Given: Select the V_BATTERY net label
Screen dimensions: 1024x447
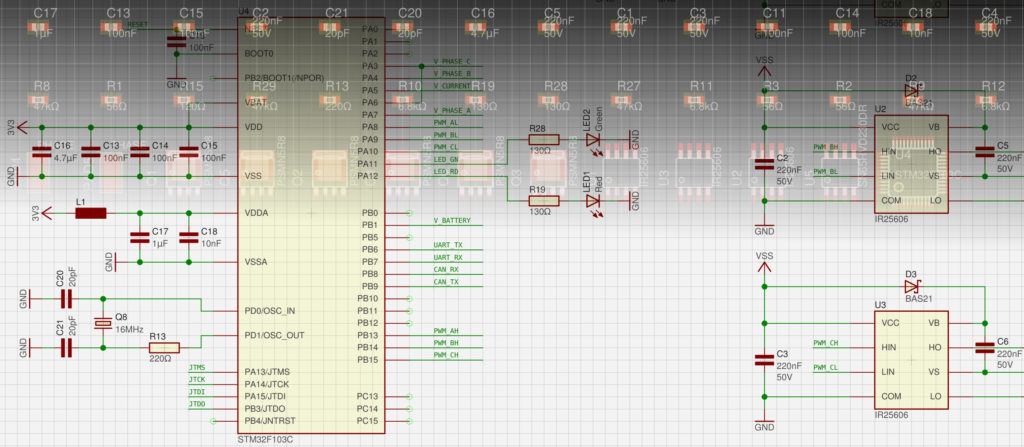Looking at the screenshot, I should (x=451, y=220).
